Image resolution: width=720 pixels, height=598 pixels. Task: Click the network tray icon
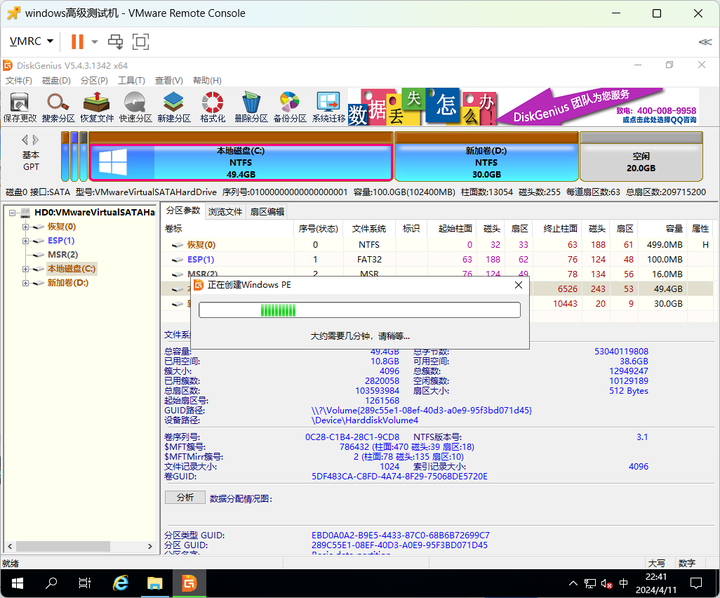click(x=590, y=584)
